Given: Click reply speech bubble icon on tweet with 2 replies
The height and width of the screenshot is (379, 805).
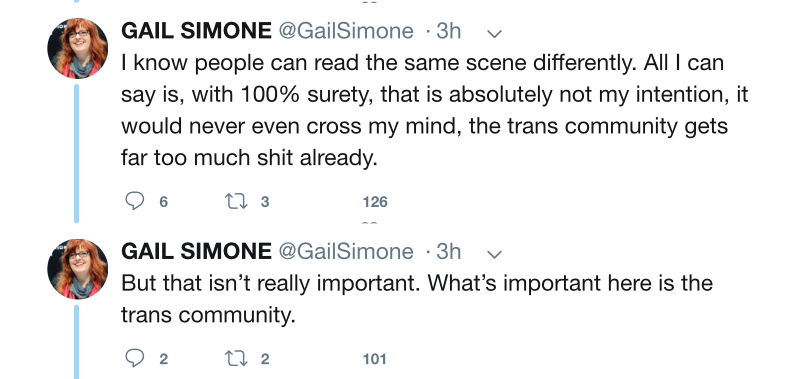Looking at the screenshot, I should click(135, 358).
